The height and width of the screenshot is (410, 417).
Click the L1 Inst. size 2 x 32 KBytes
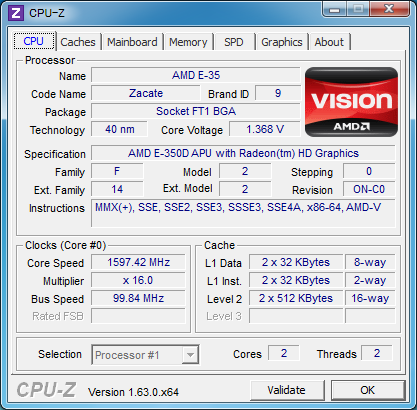tap(296, 280)
